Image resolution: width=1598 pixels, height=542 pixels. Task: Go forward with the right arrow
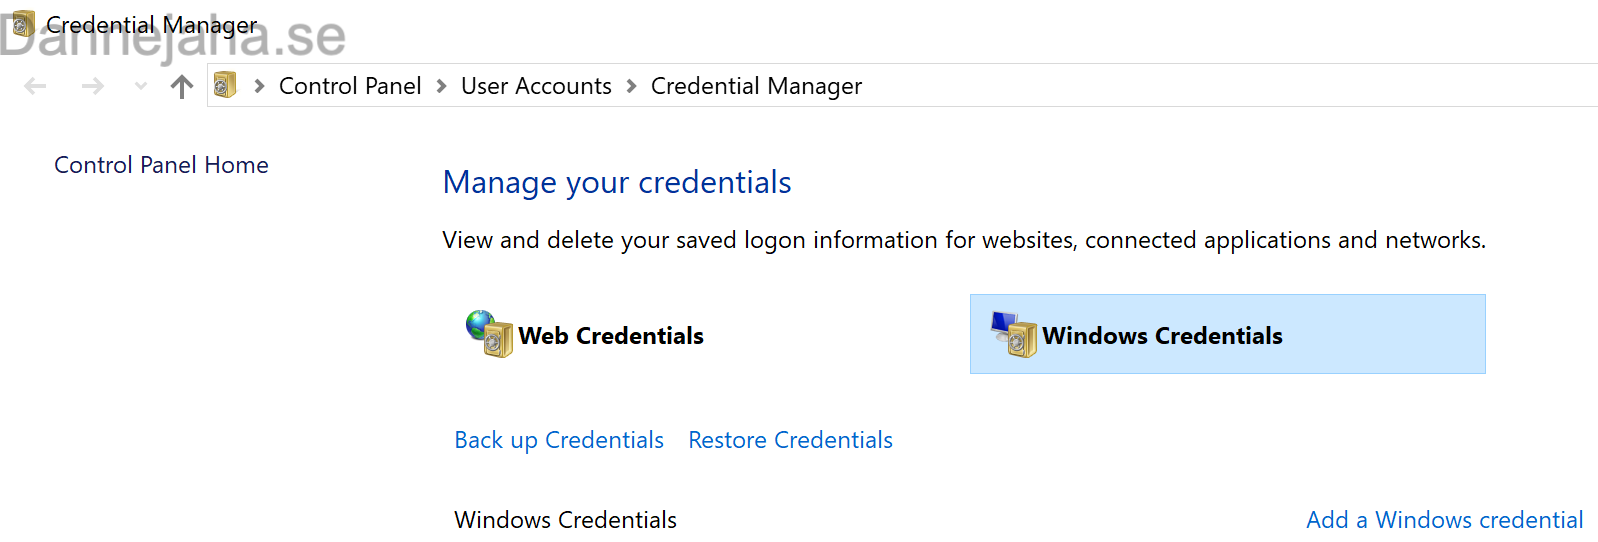pos(93,87)
